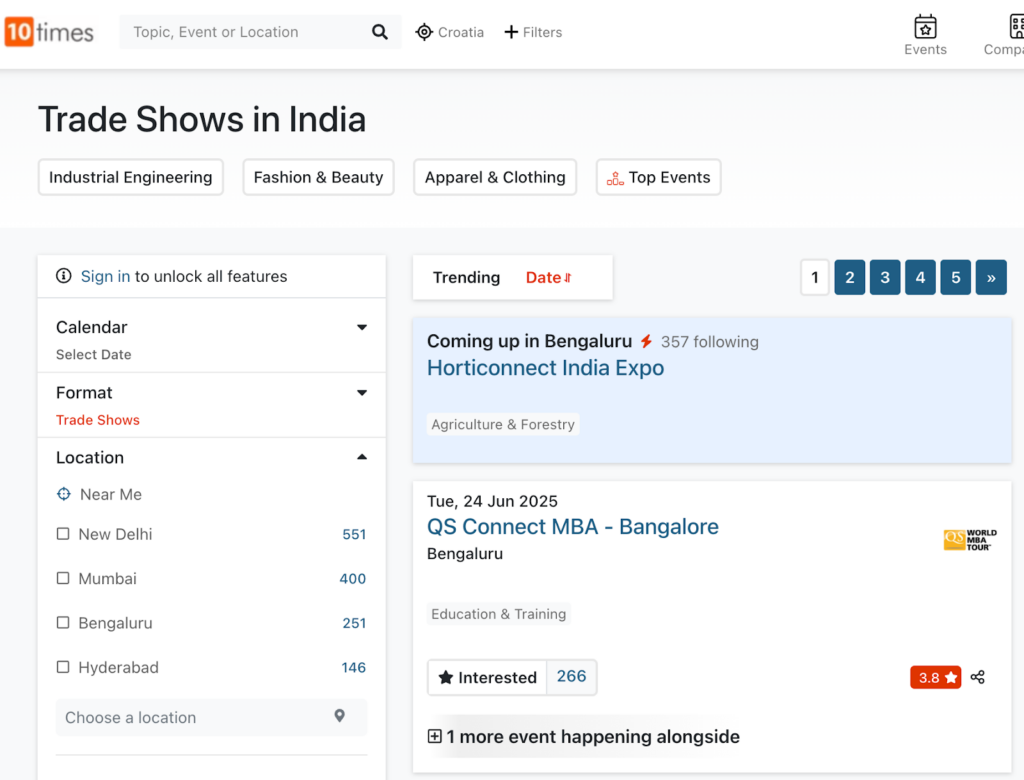Click the 551 count for New Delhi
Image resolution: width=1024 pixels, height=780 pixels.
[x=354, y=534]
